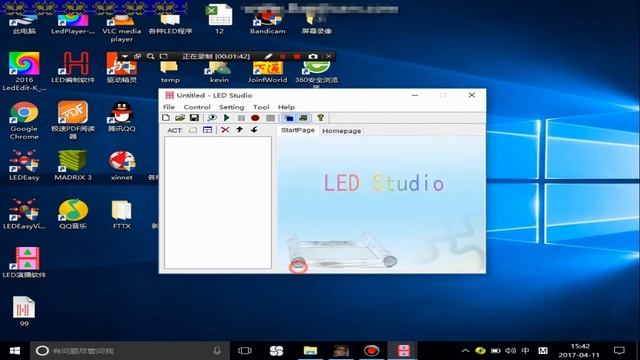The image size is (640, 360).
Task: Toggle the blue screen display toolbar icon
Action: click(x=289, y=118)
